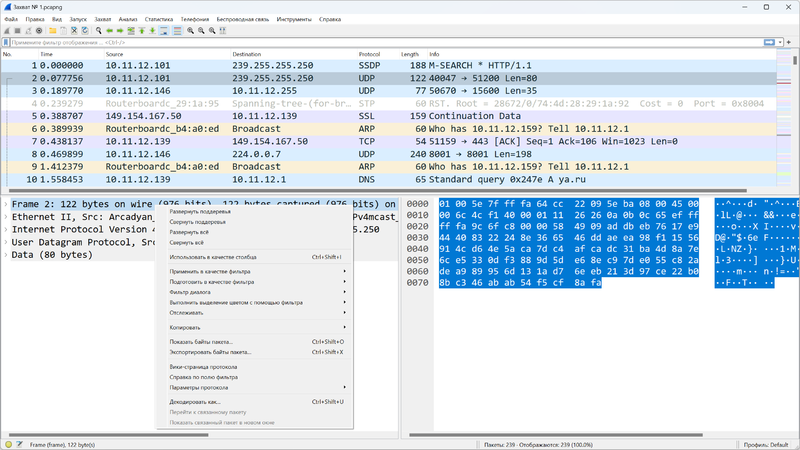Screen dimensions: 800x450
Task: Expand the Ethernet II tree node
Action: coord(6,217)
